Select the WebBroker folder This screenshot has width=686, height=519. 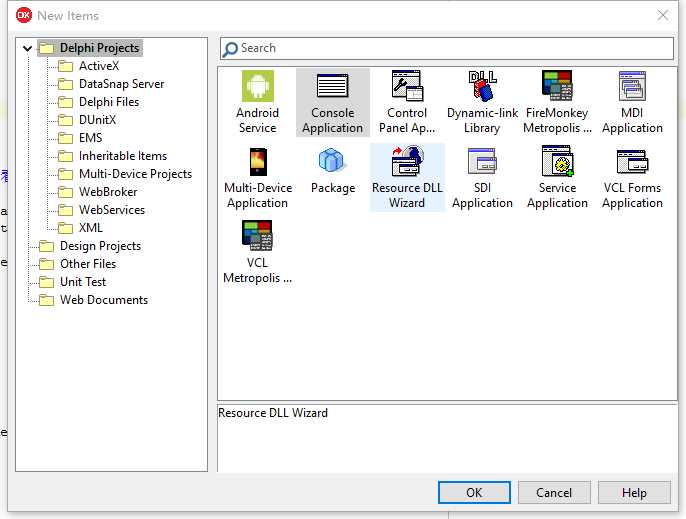coord(108,192)
